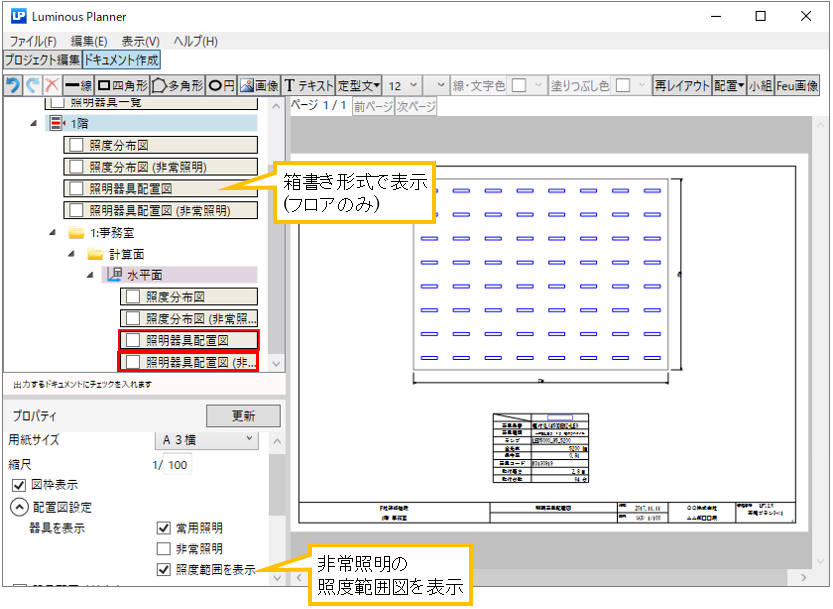The image size is (833, 609).
Task: Select the text (テキスト) tool
Action: click(309, 86)
